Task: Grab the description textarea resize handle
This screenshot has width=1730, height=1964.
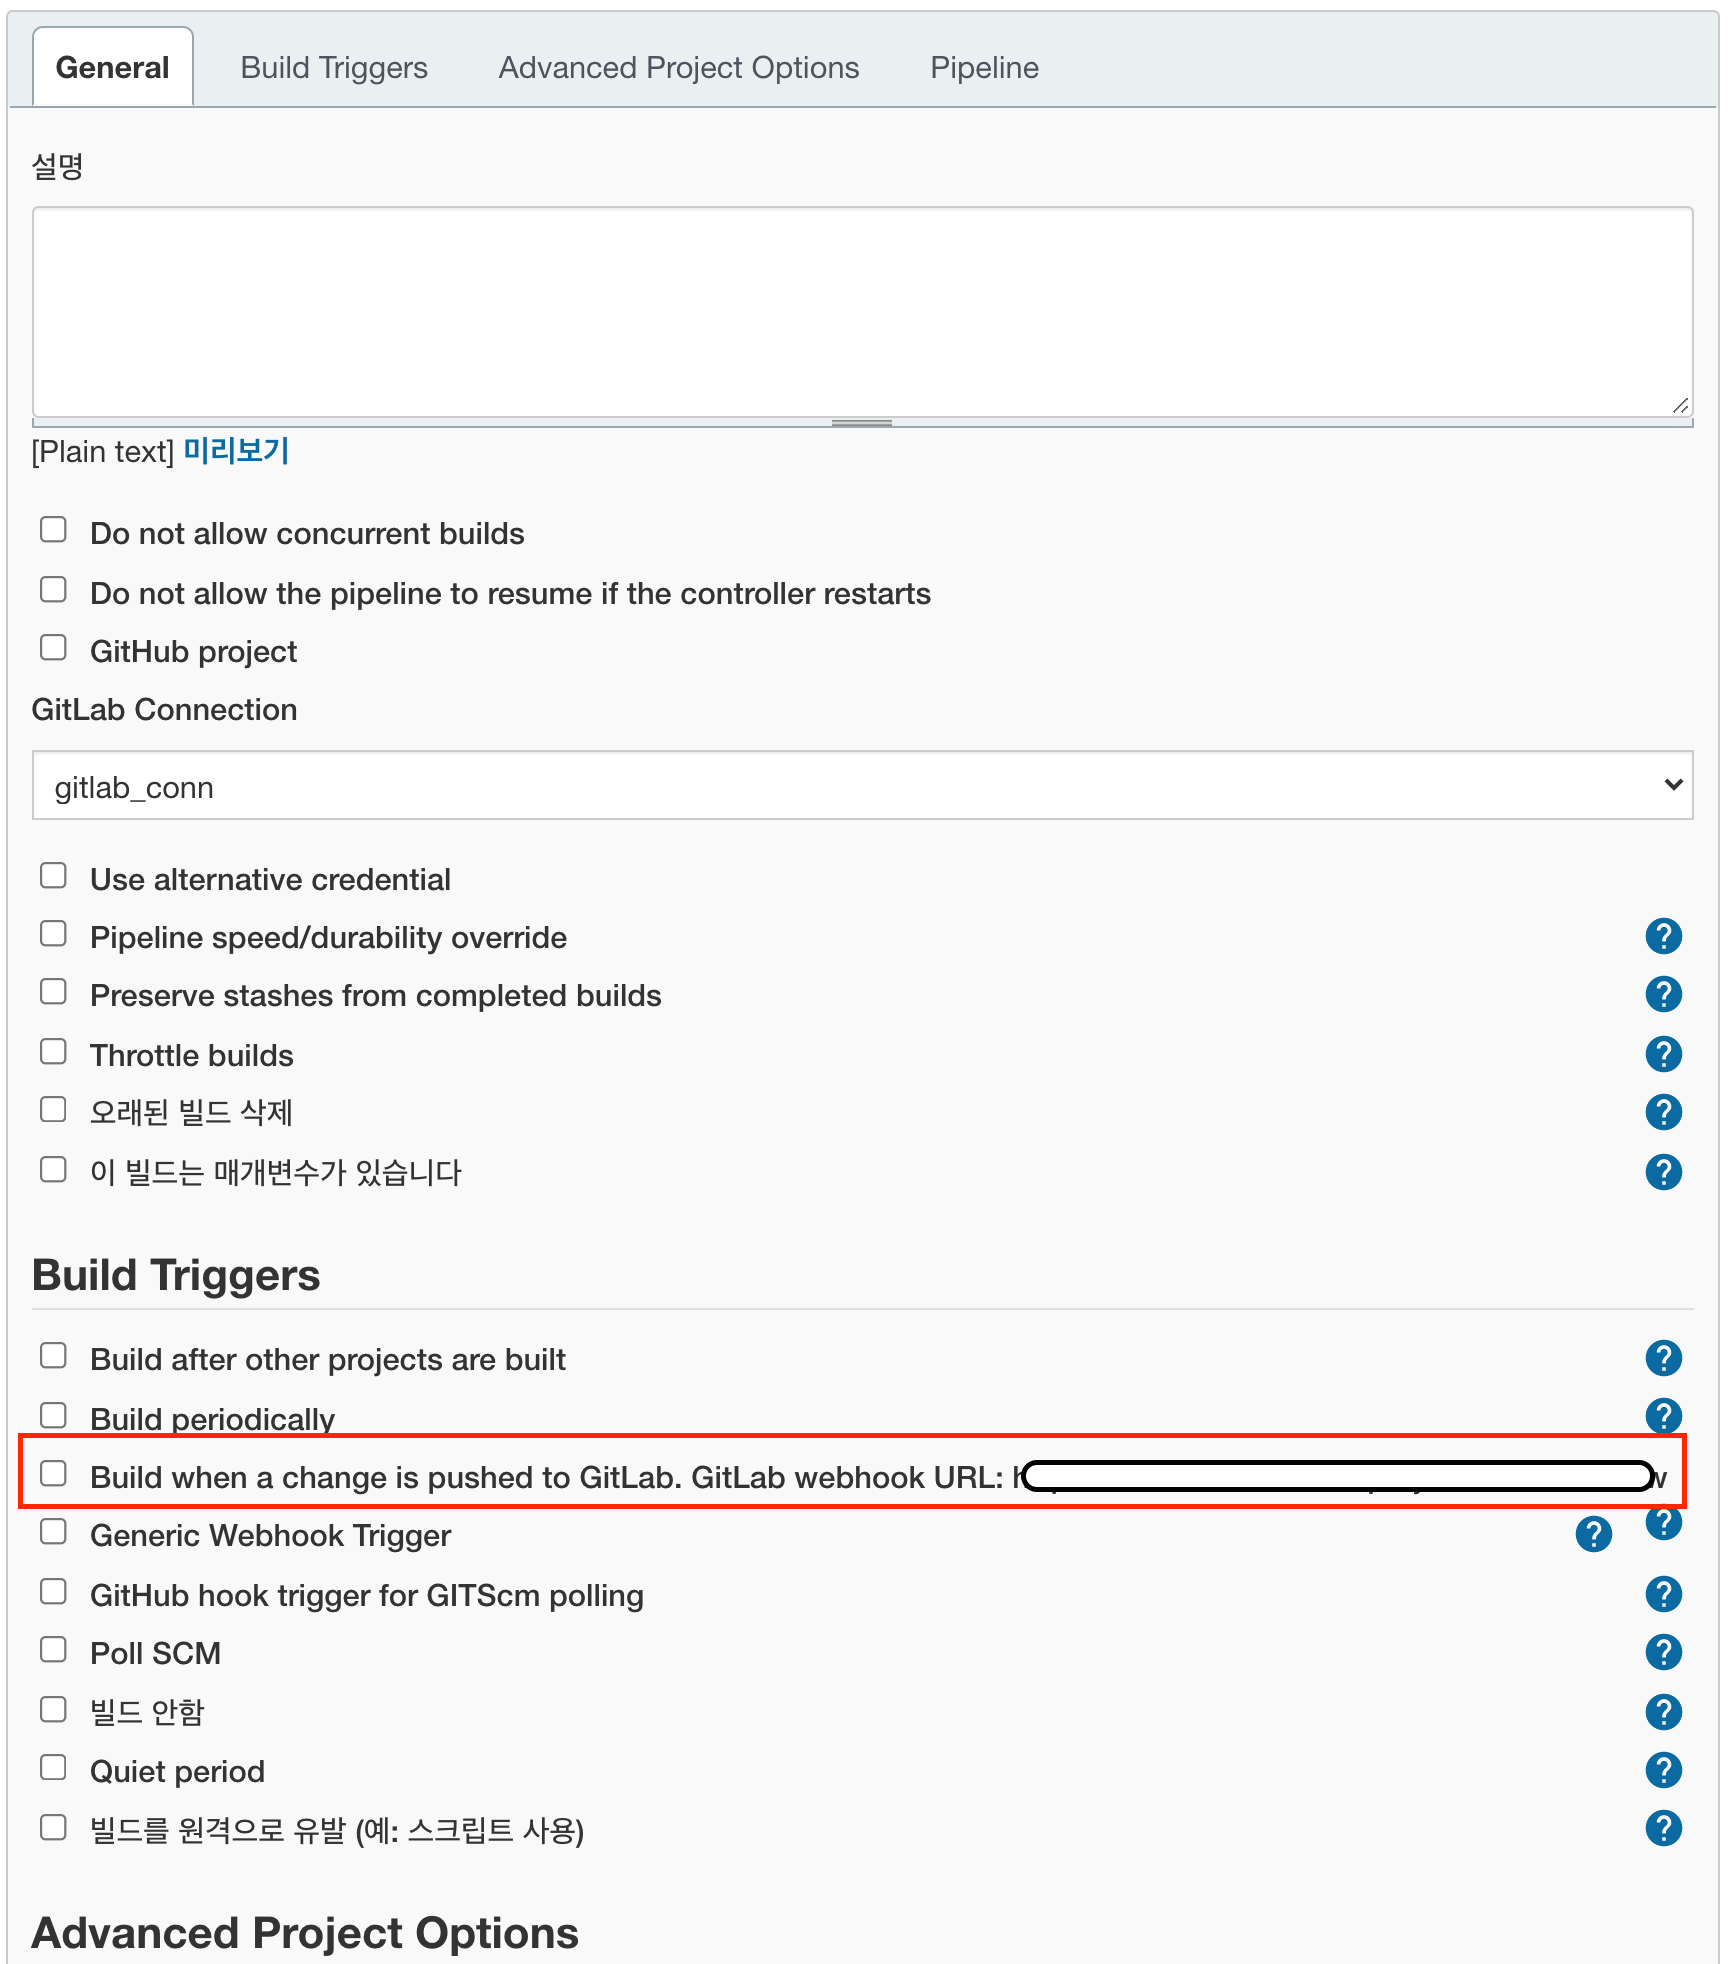Action: (1680, 405)
